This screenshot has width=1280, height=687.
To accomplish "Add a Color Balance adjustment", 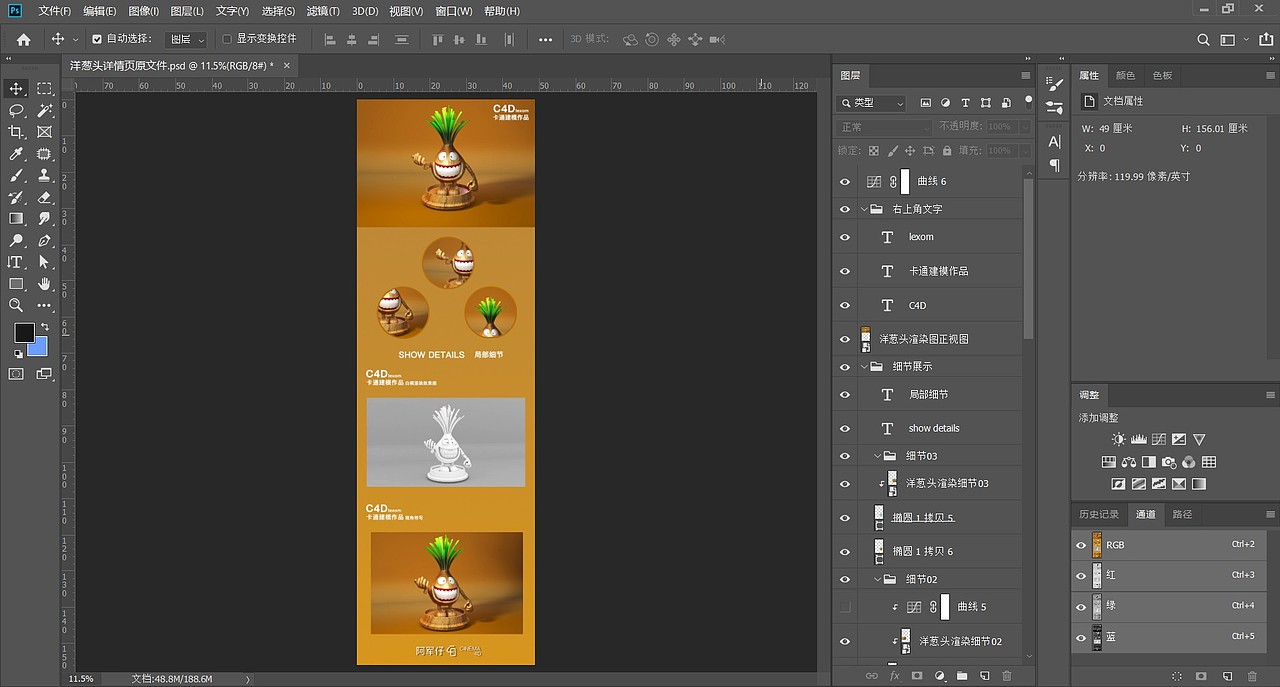I will tap(1129, 462).
